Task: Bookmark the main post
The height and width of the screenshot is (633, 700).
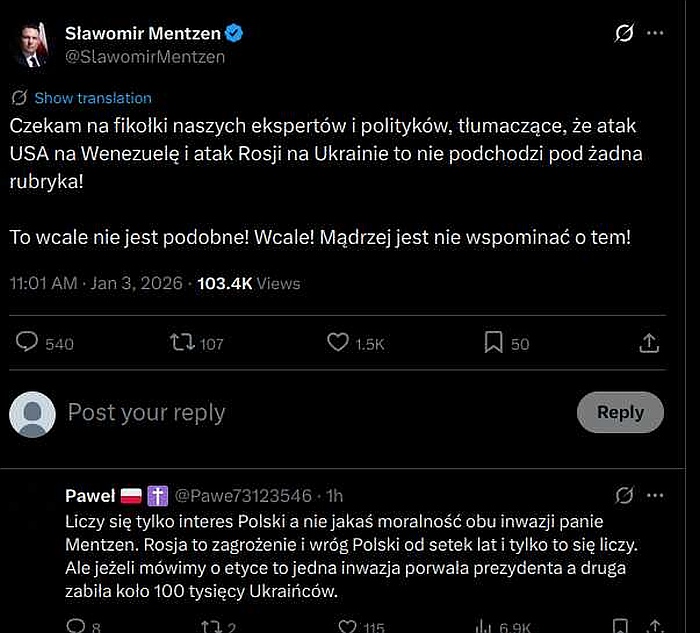Action: coord(493,343)
